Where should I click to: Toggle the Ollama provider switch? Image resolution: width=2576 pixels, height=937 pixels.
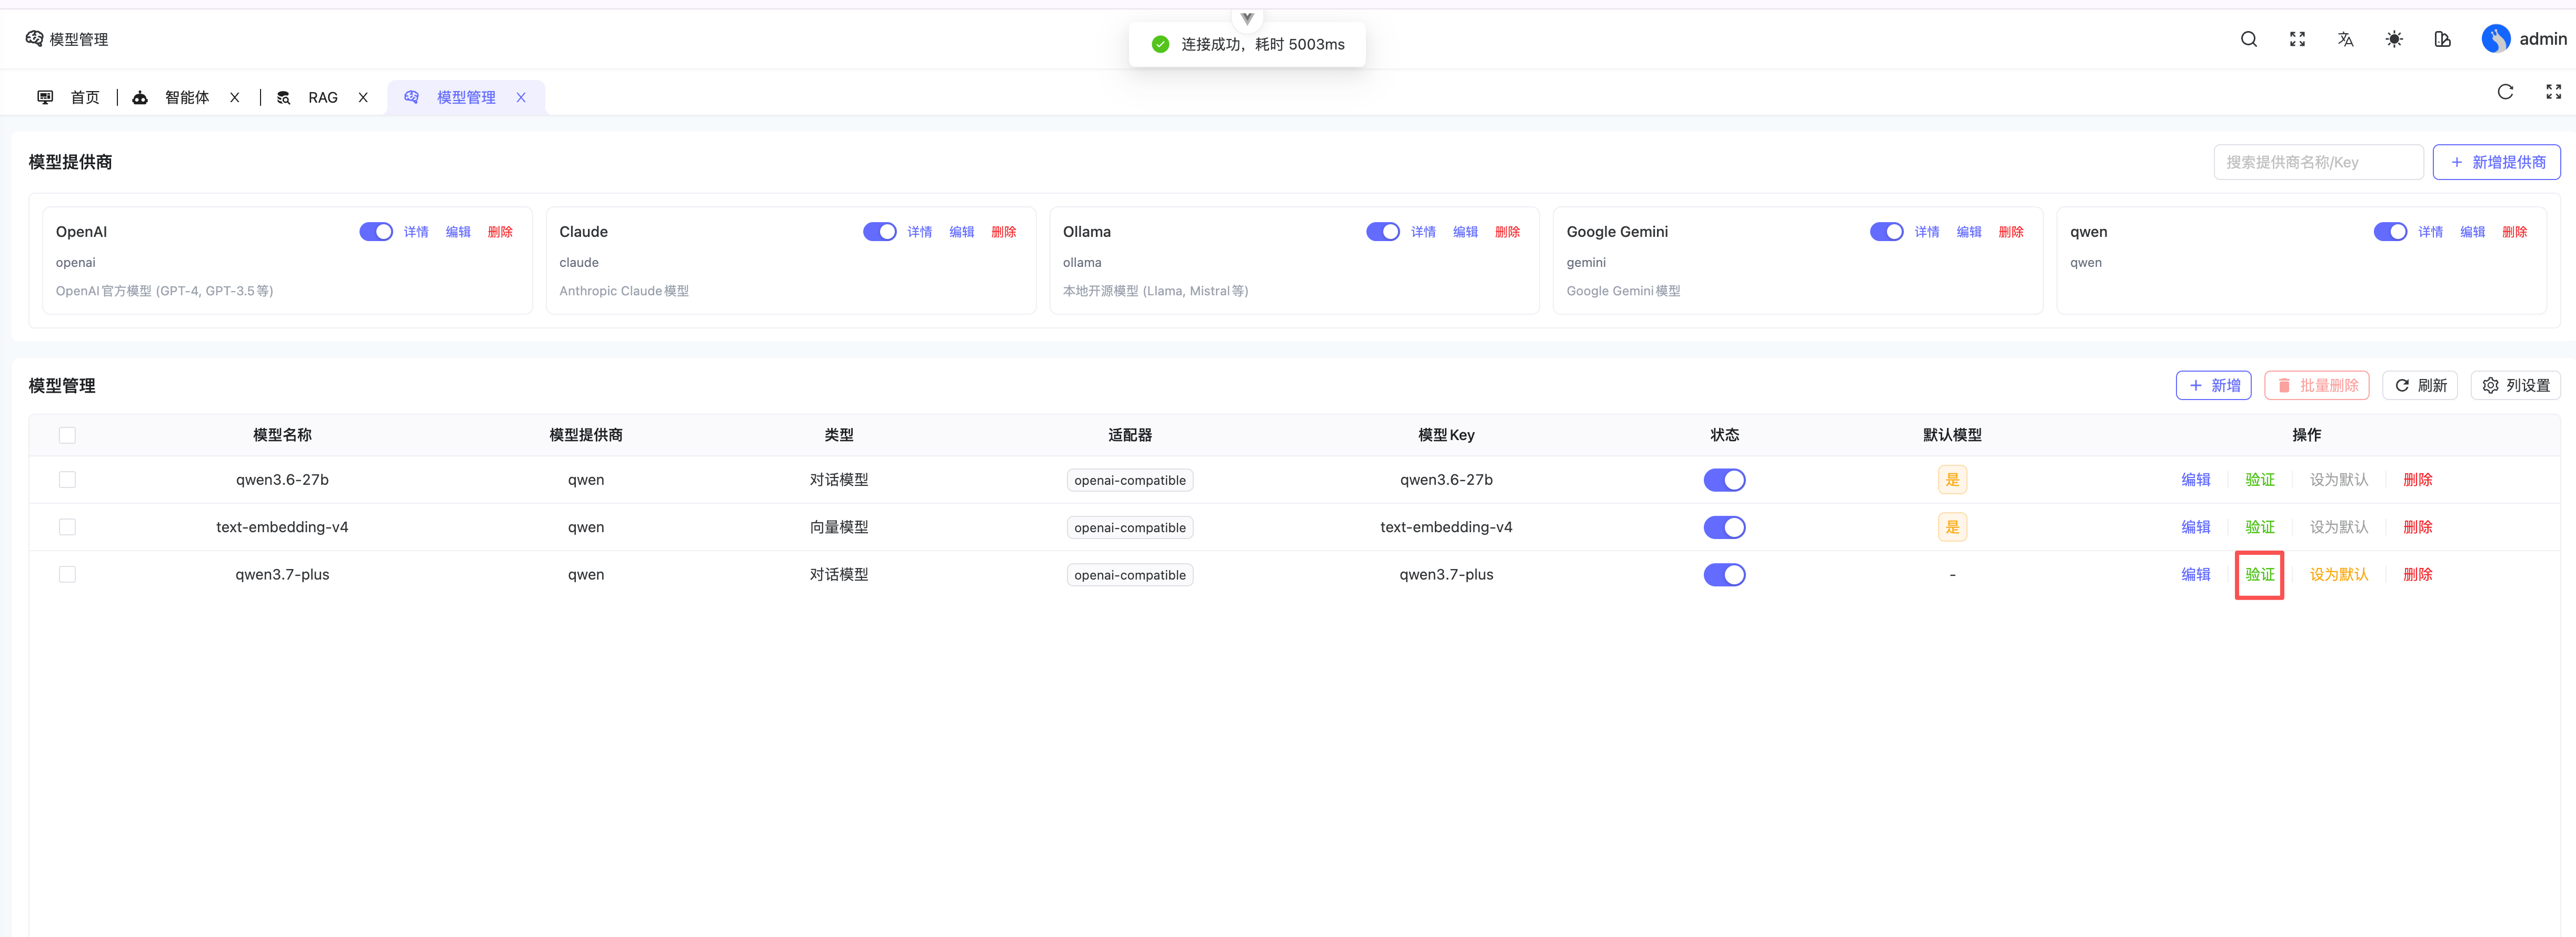[1383, 232]
